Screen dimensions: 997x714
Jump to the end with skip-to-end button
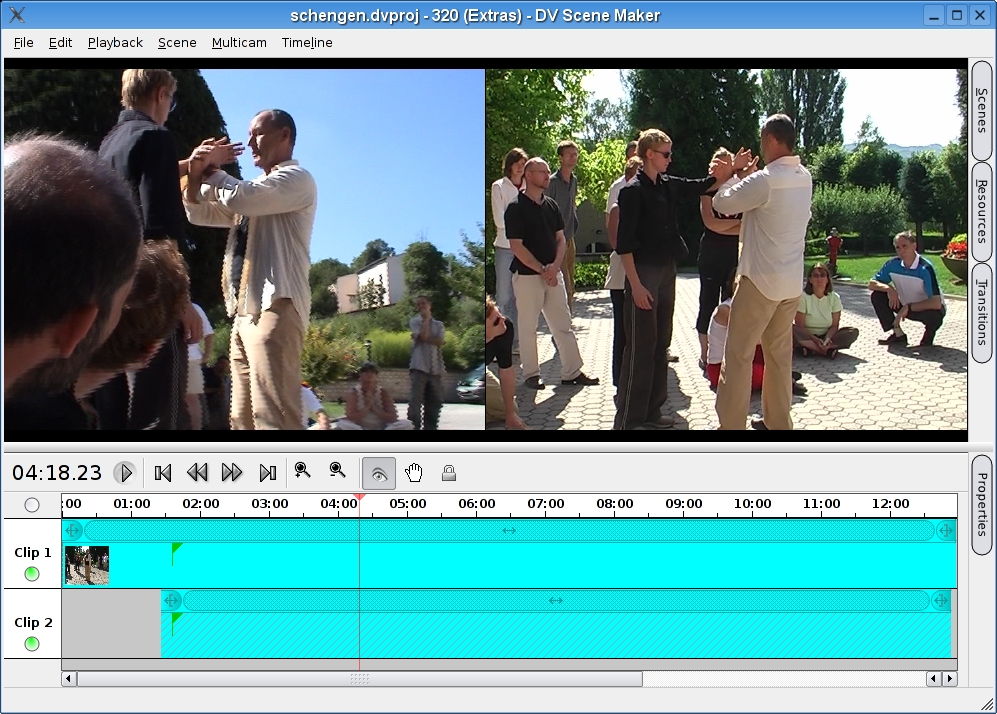coord(268,473)
